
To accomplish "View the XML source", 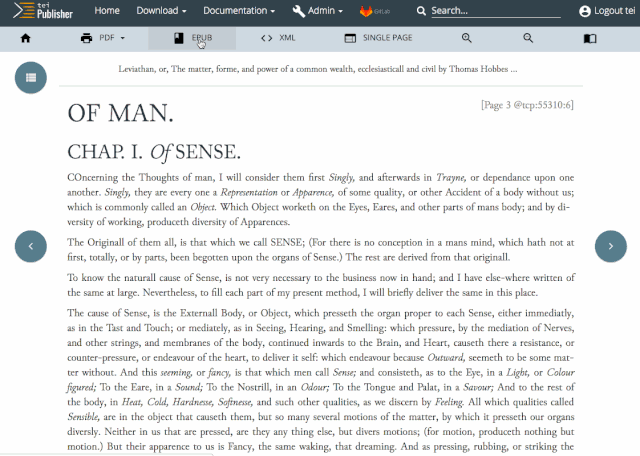I will point(279,38).
